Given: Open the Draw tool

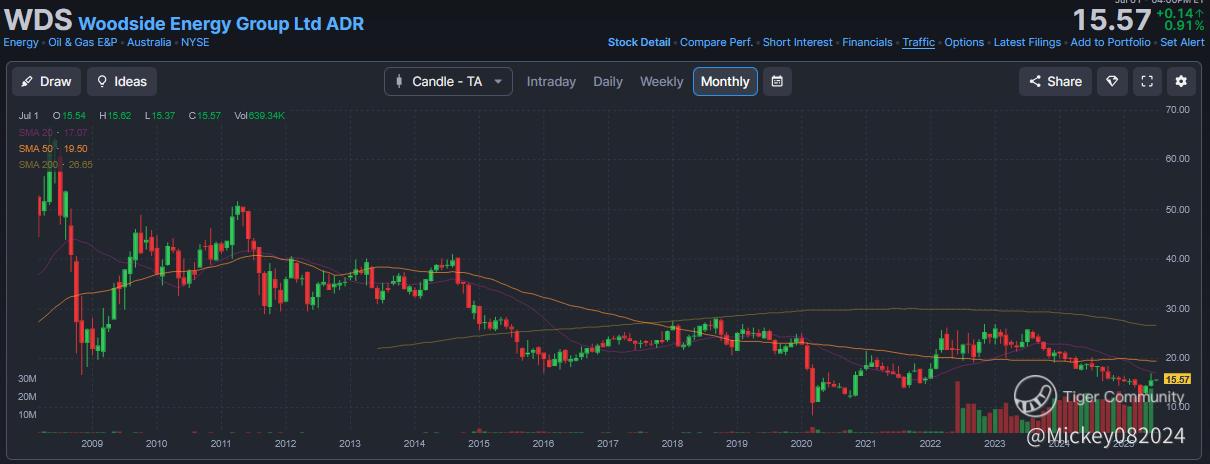Looking at the screenshot, I should 47,82.
